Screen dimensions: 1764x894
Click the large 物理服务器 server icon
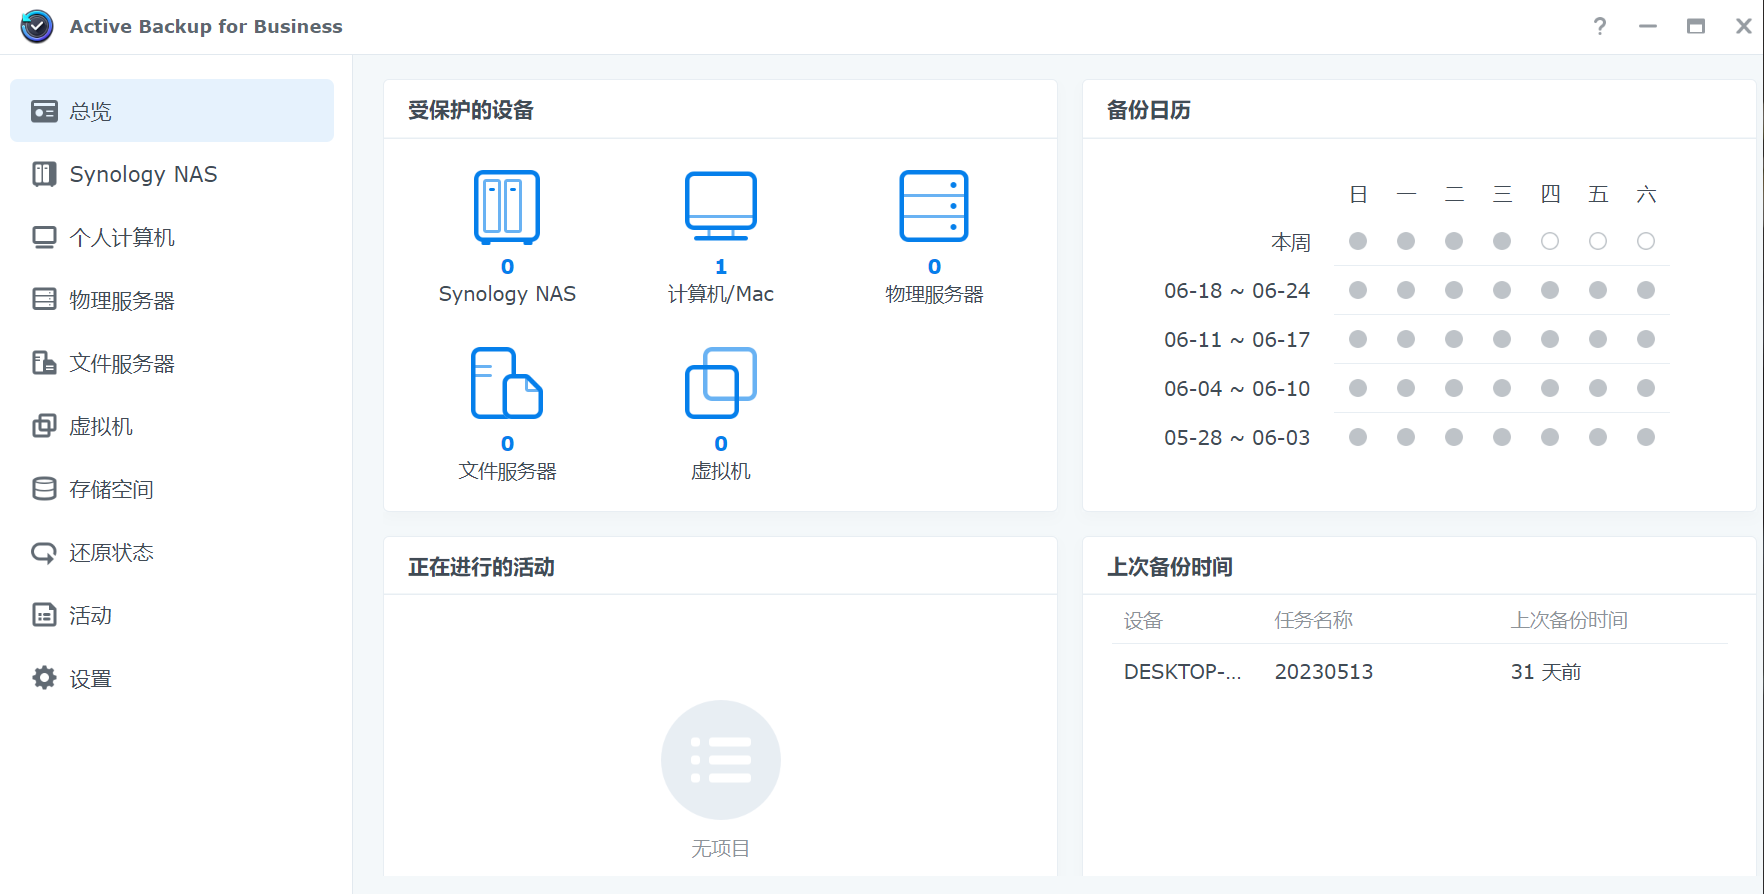click(x=934, y=206)
